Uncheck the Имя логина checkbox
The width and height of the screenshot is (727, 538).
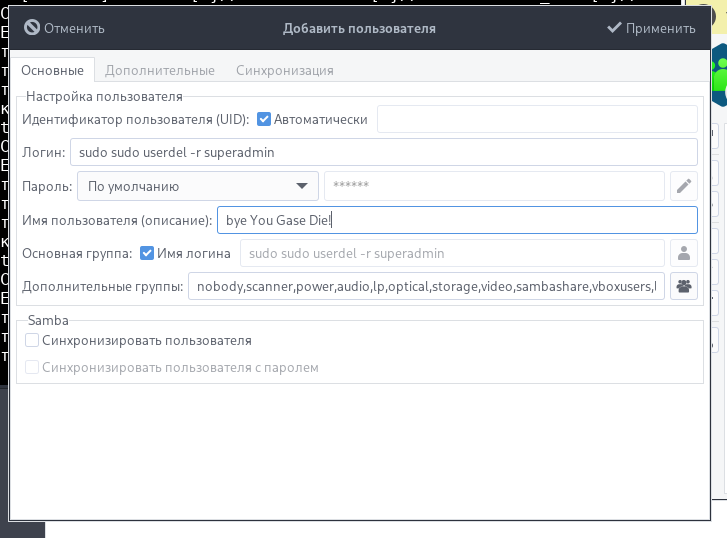point(147,254)
